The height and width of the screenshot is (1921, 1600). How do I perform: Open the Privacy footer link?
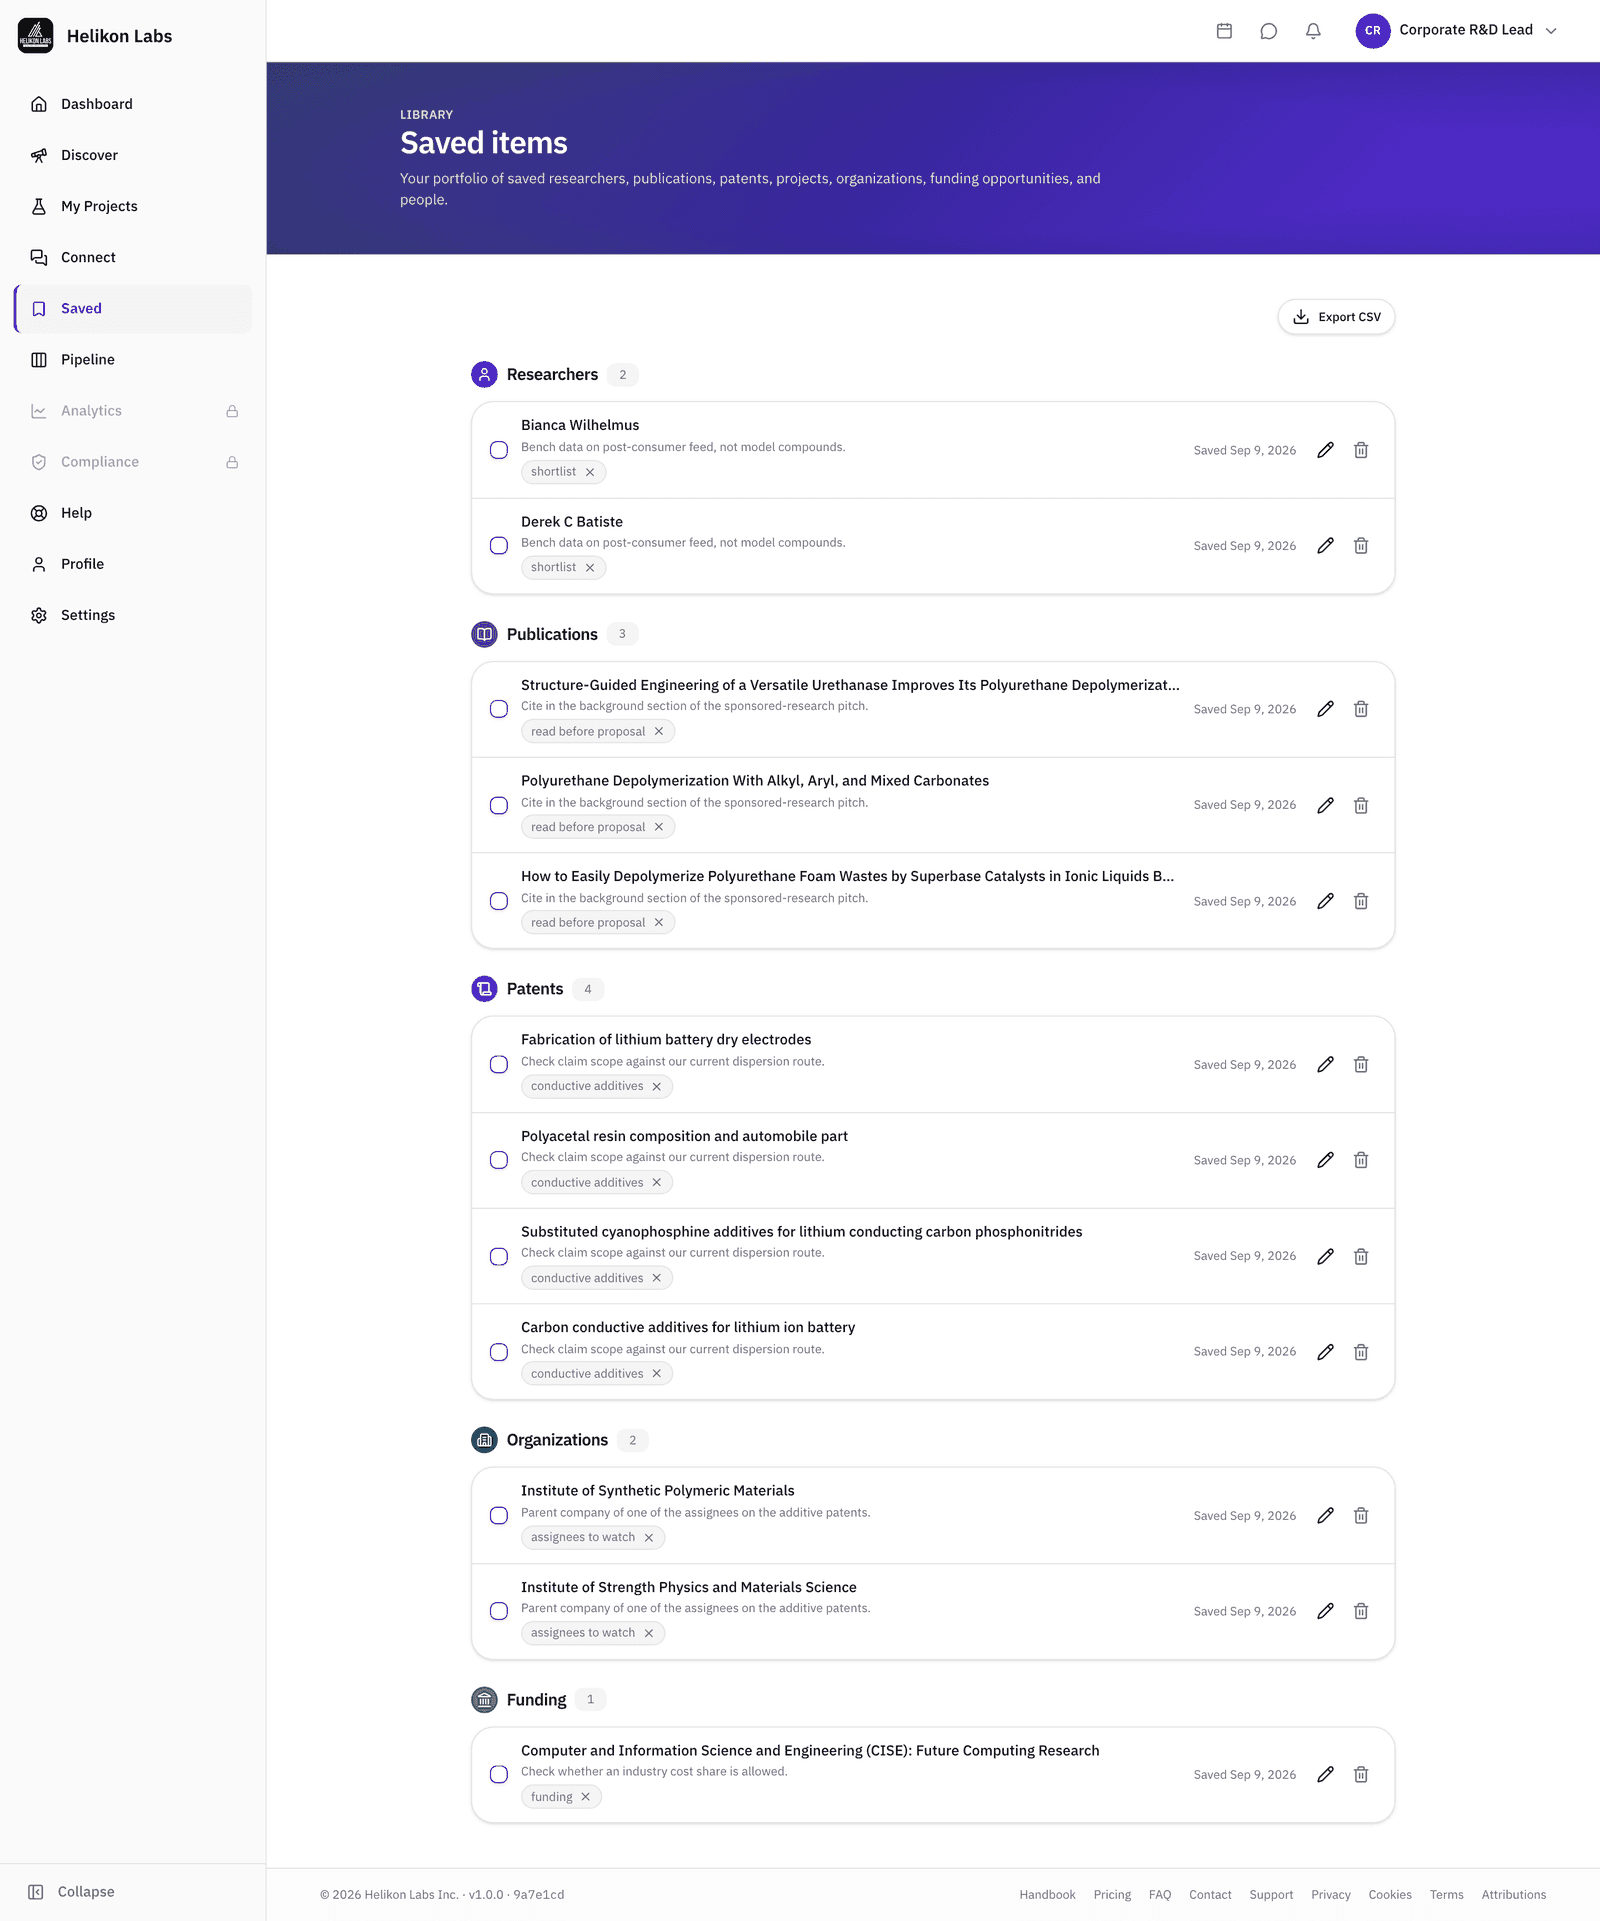tap(1330, 1895)
